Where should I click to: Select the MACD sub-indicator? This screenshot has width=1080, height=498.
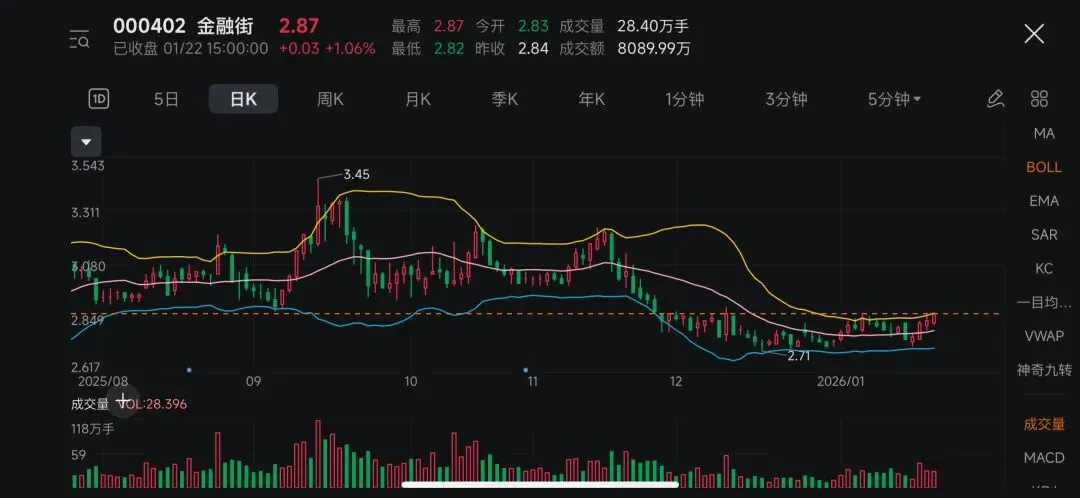click(x=1044, y=457)
